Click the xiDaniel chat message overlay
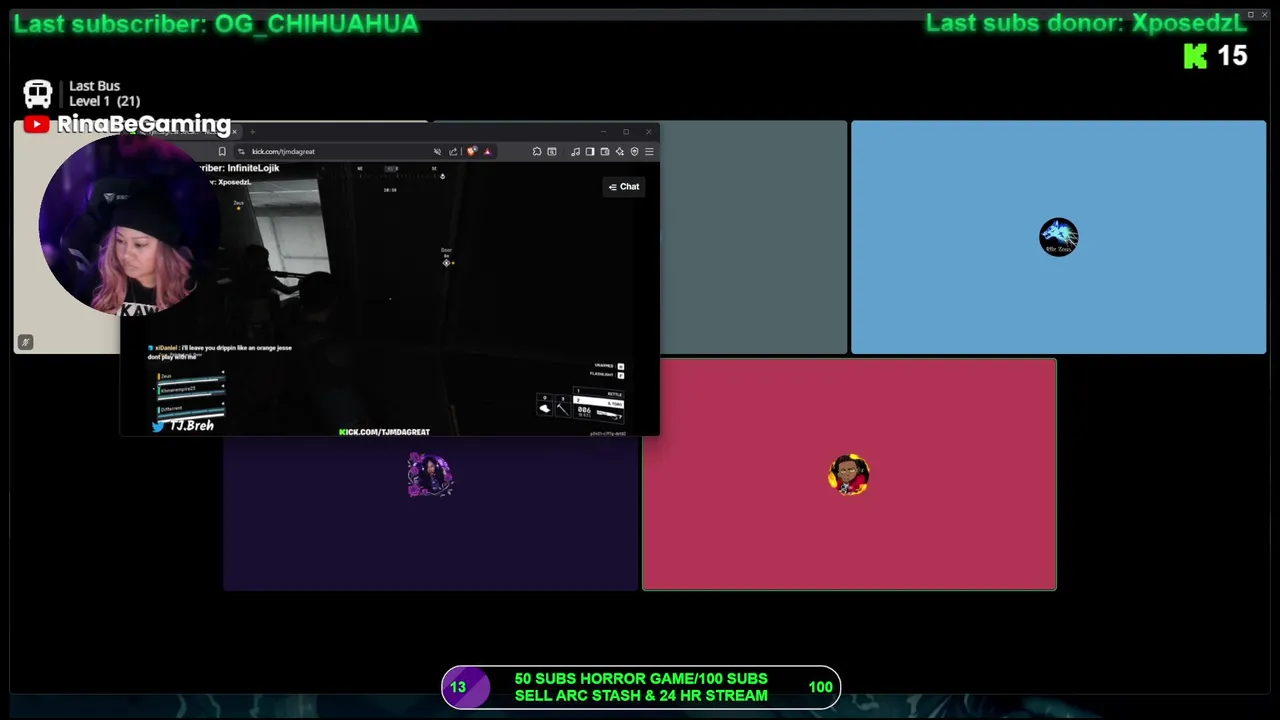1280x720 pixels. coord(220,352)
